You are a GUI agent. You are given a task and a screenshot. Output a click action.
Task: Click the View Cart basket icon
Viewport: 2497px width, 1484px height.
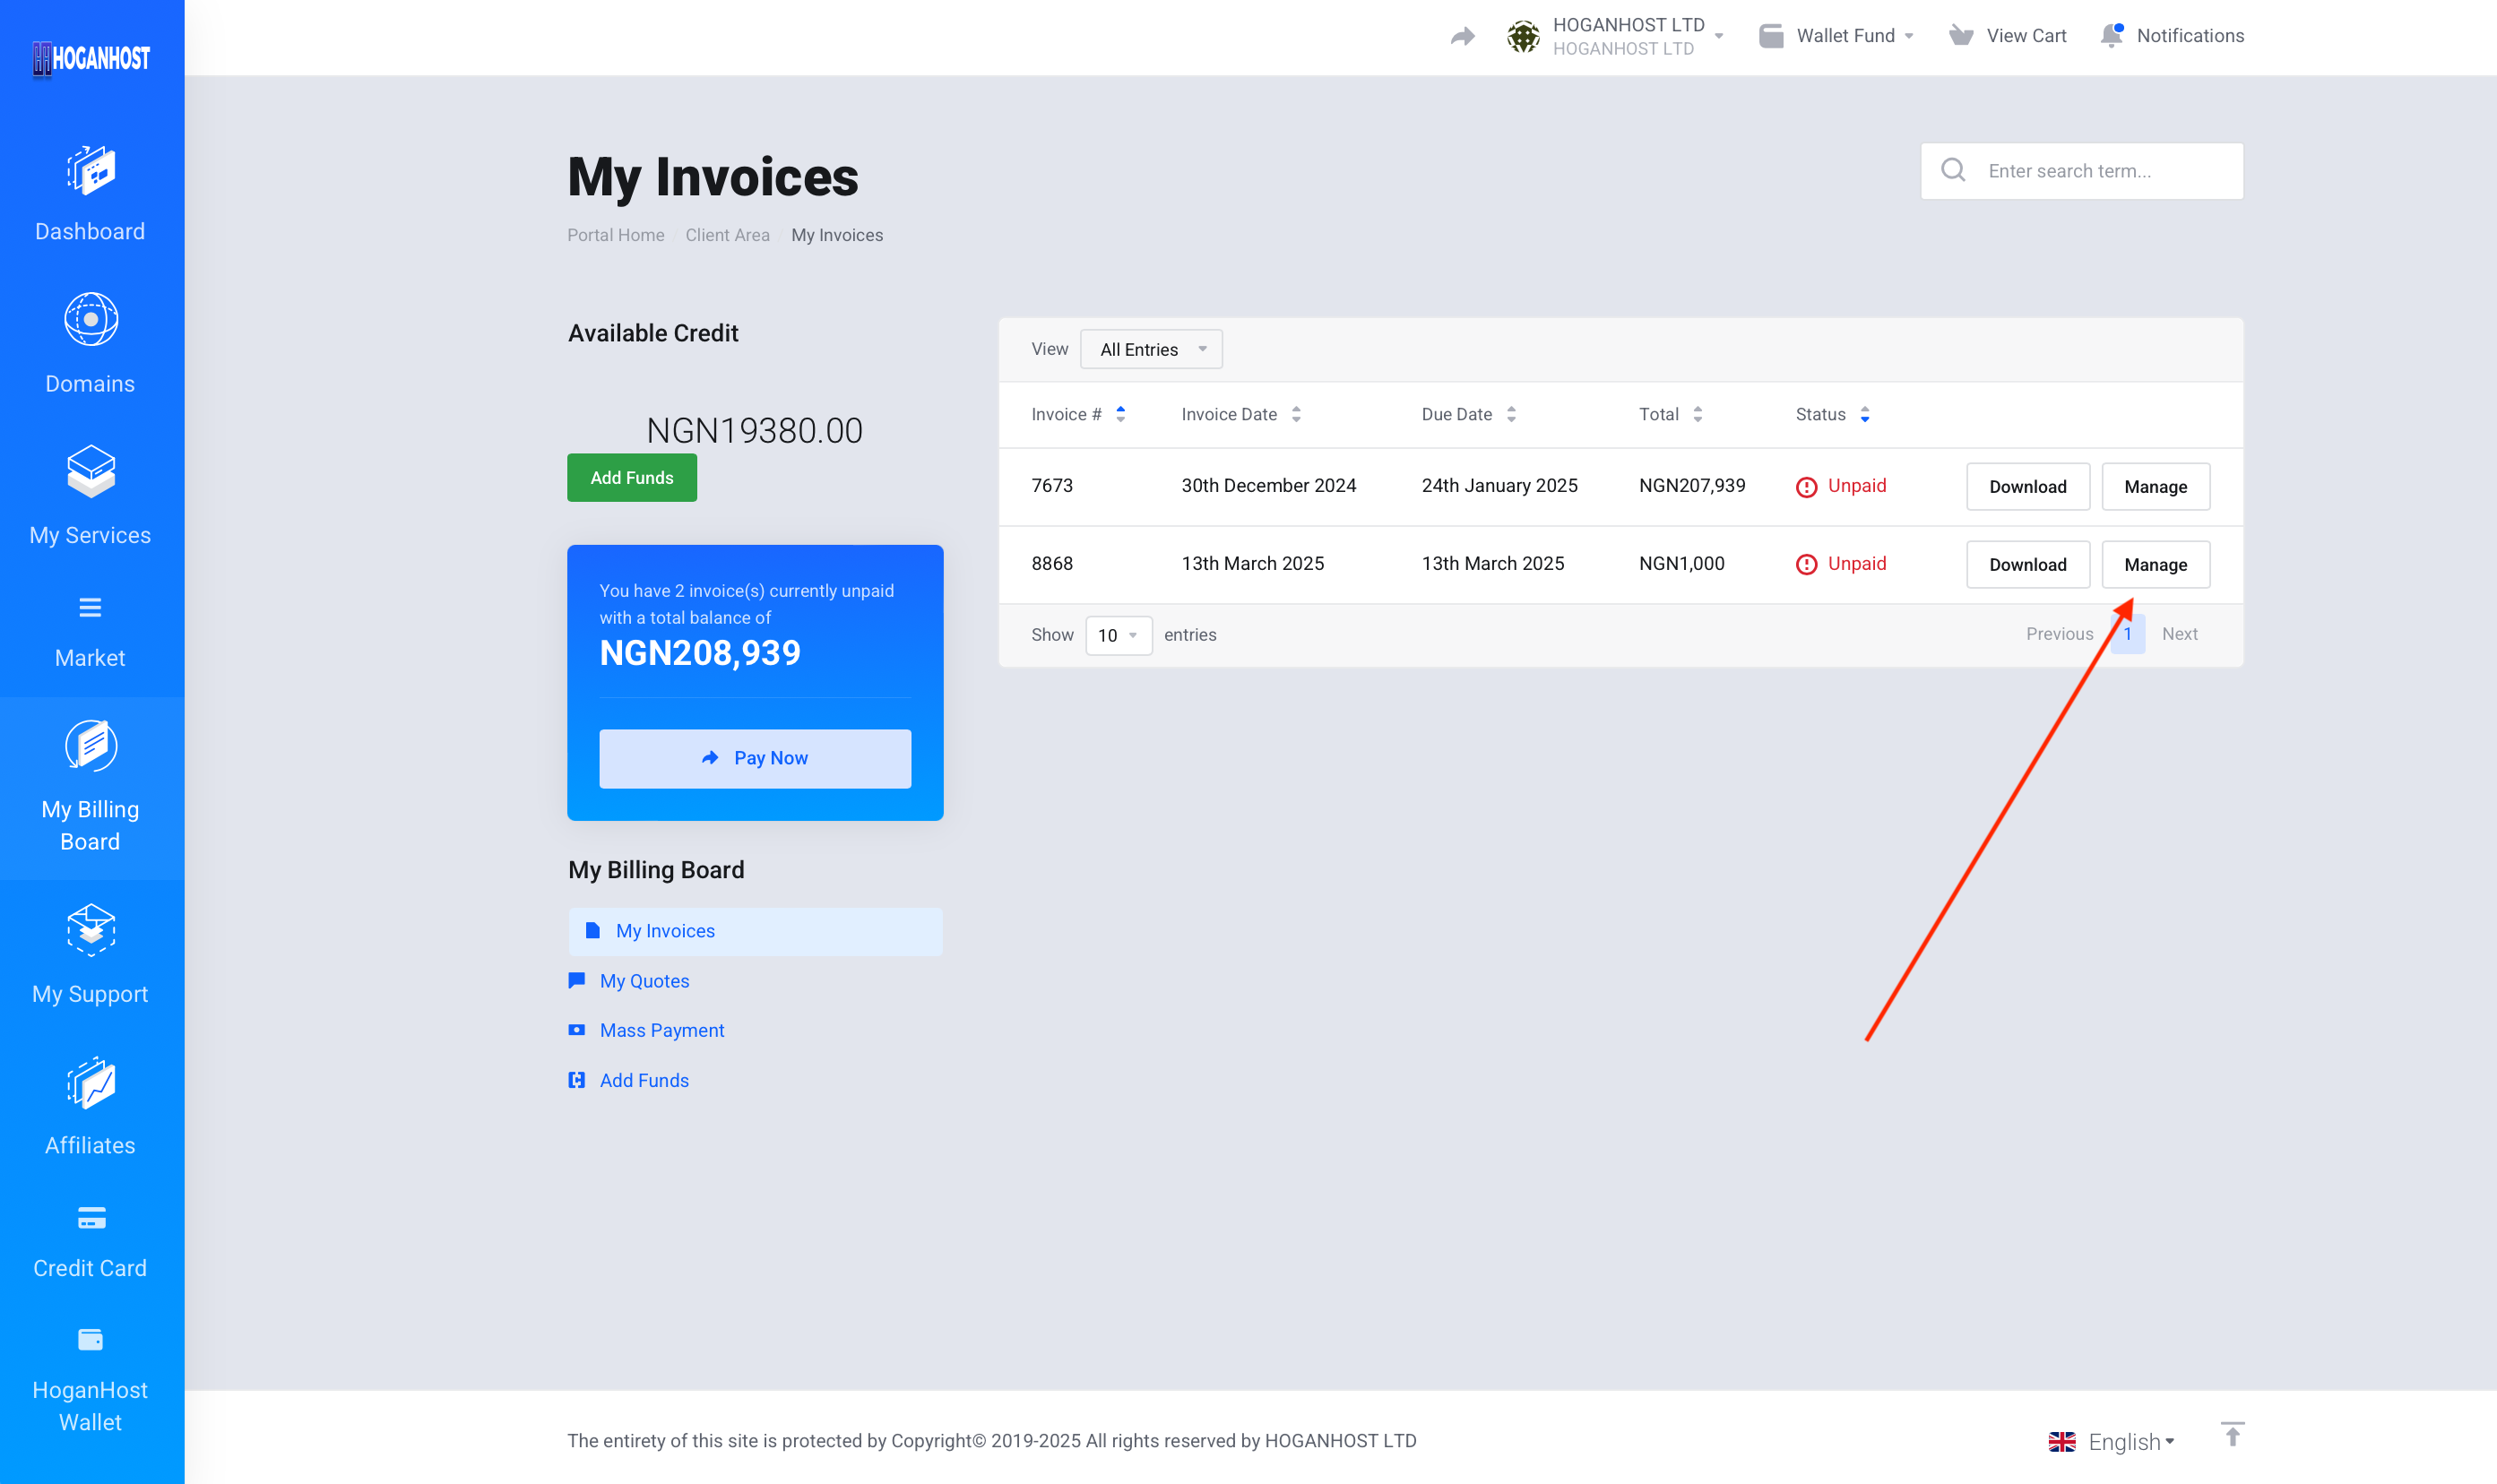coord(1961,36)
